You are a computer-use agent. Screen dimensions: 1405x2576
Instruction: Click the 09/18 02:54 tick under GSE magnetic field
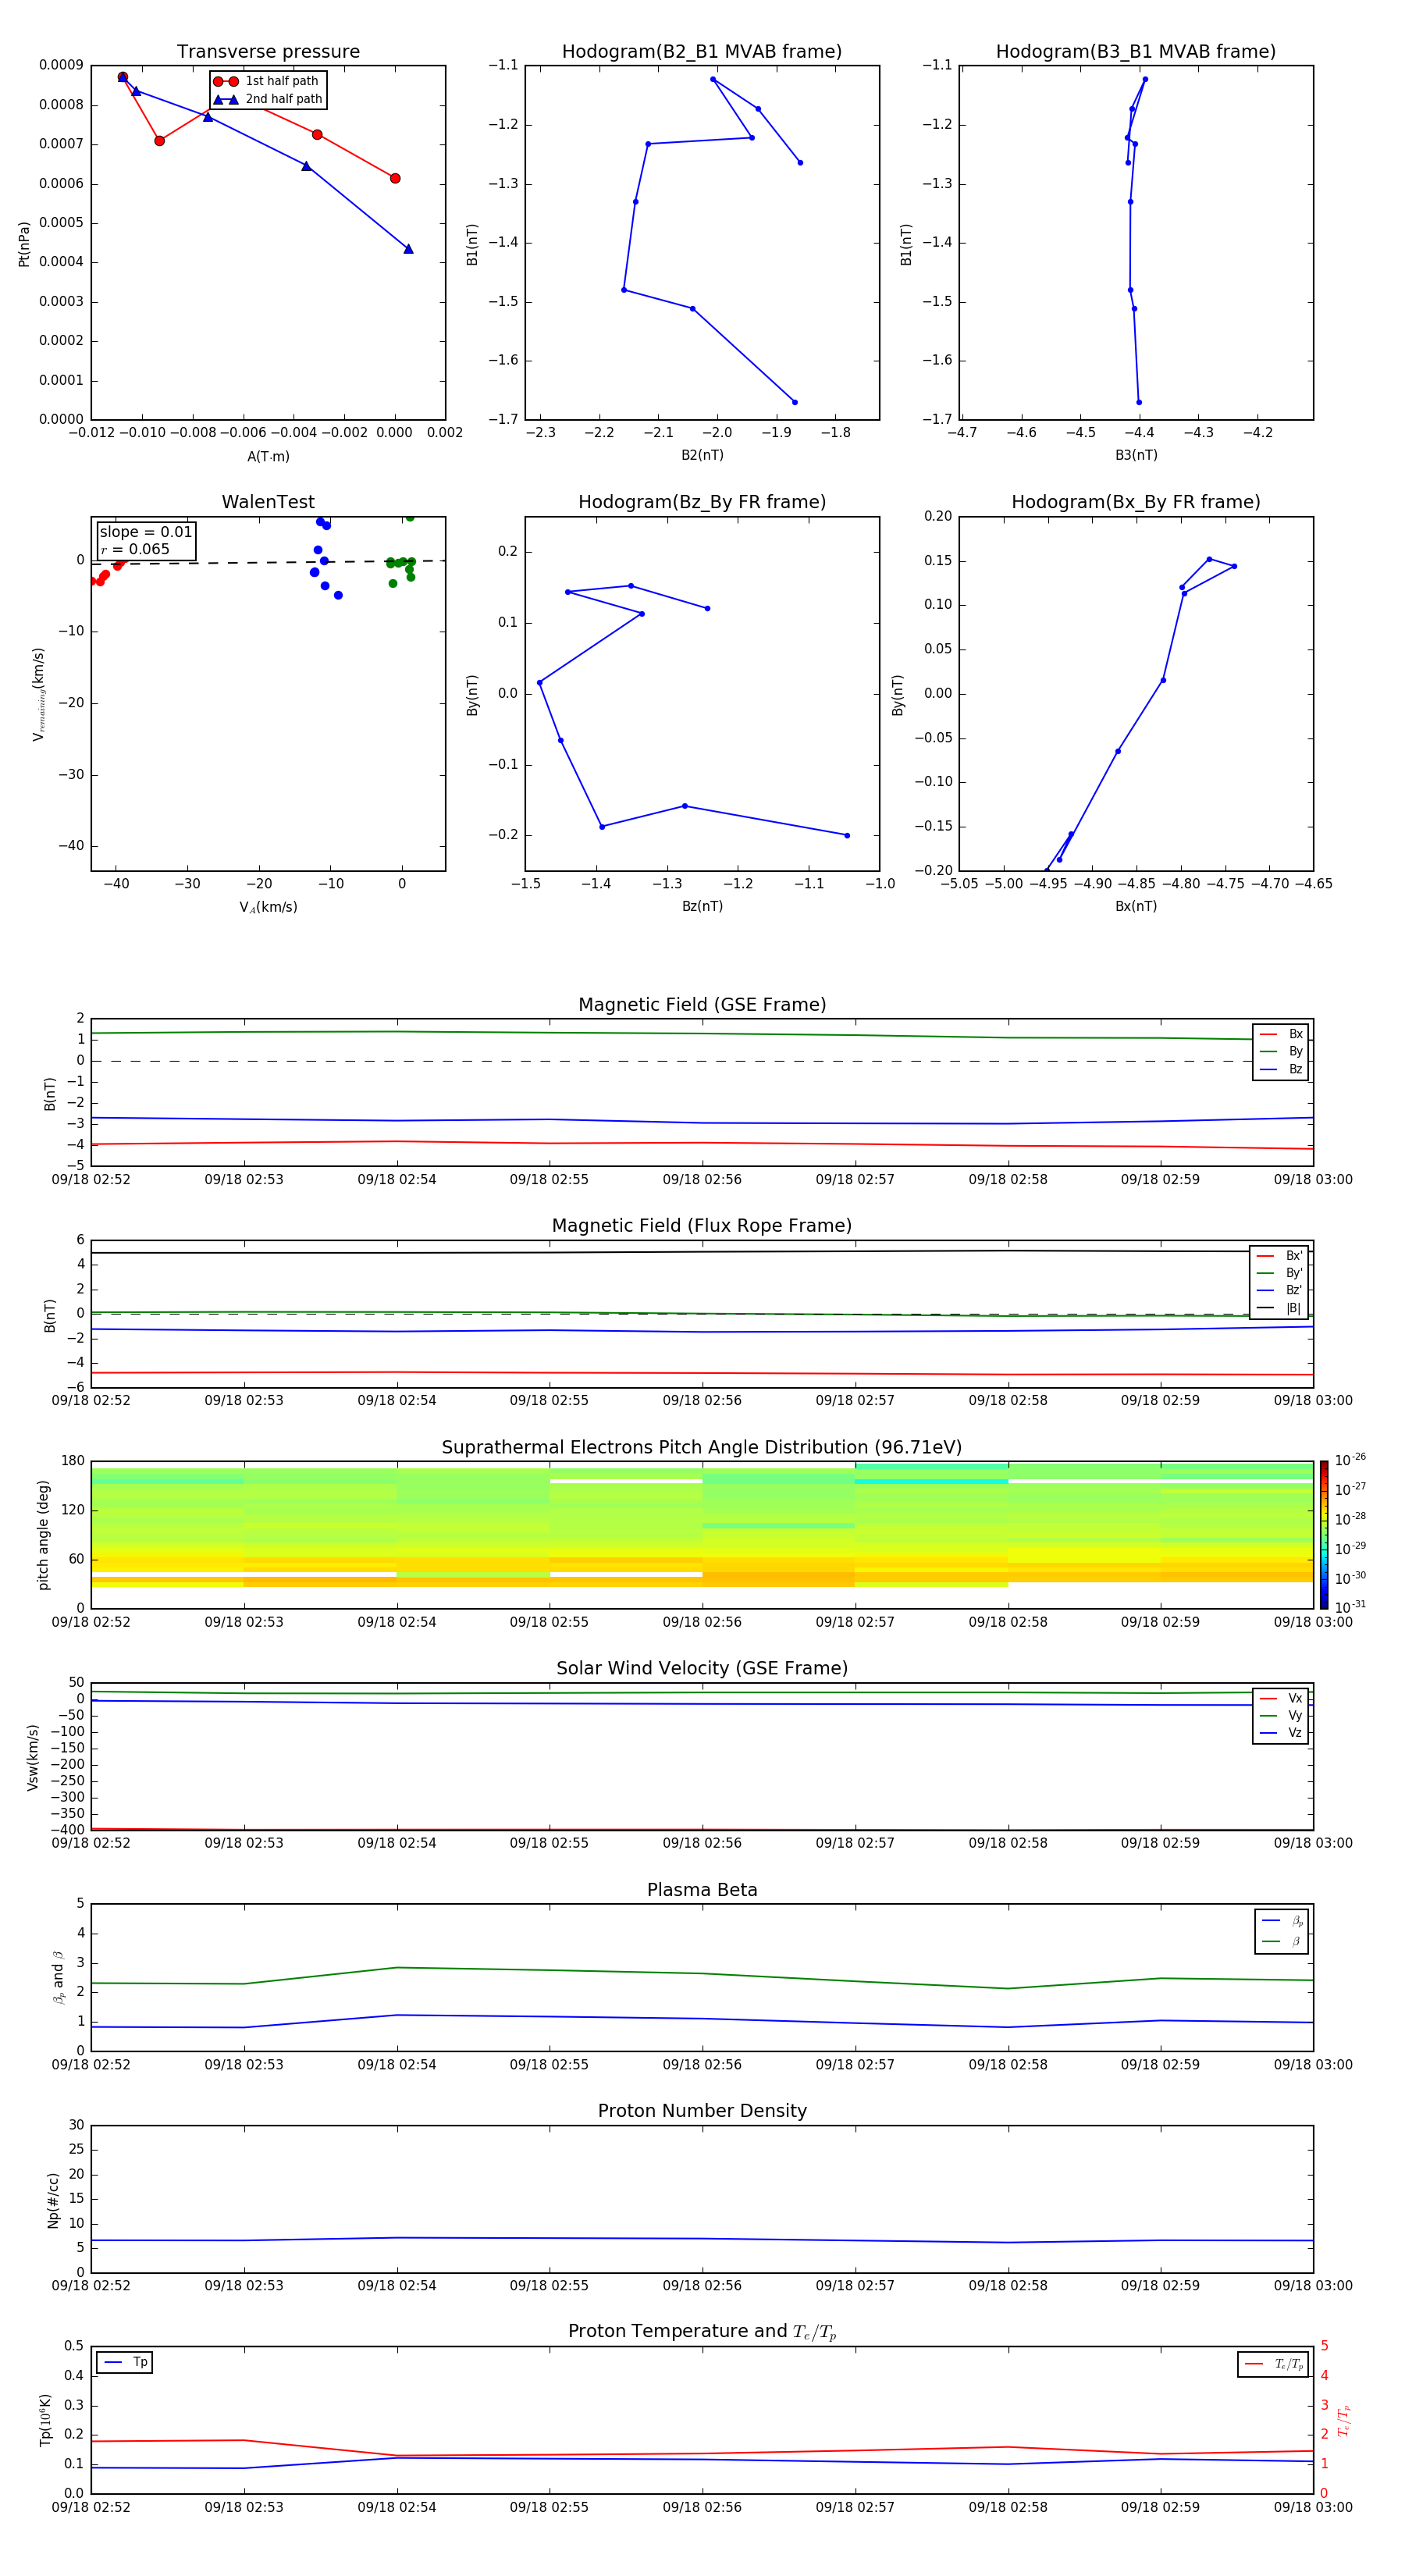click(397, 1179)
